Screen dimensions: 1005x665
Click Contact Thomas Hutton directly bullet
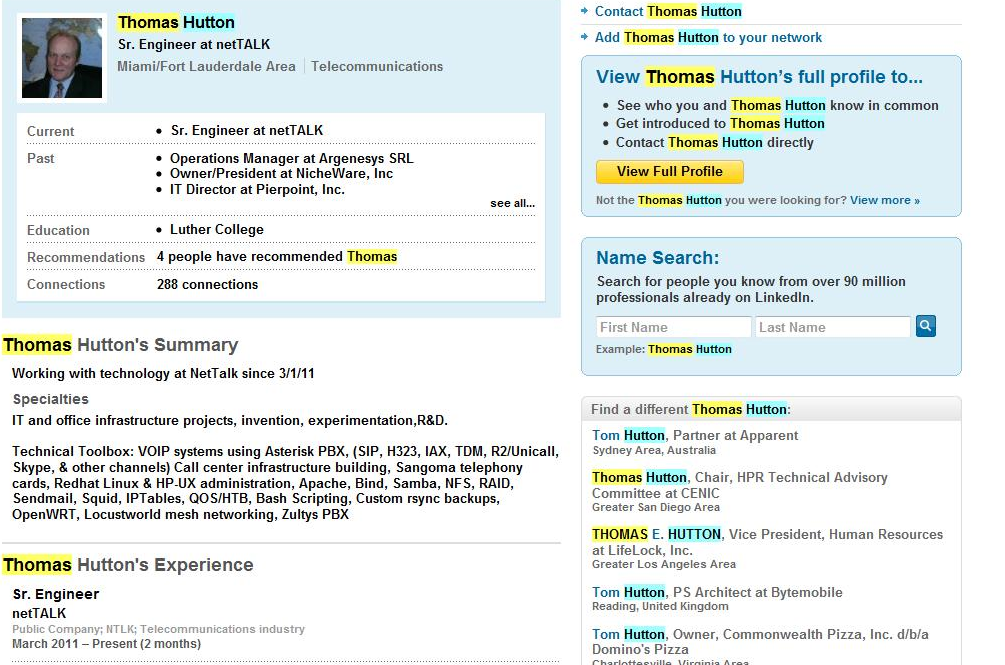[715, 142]
